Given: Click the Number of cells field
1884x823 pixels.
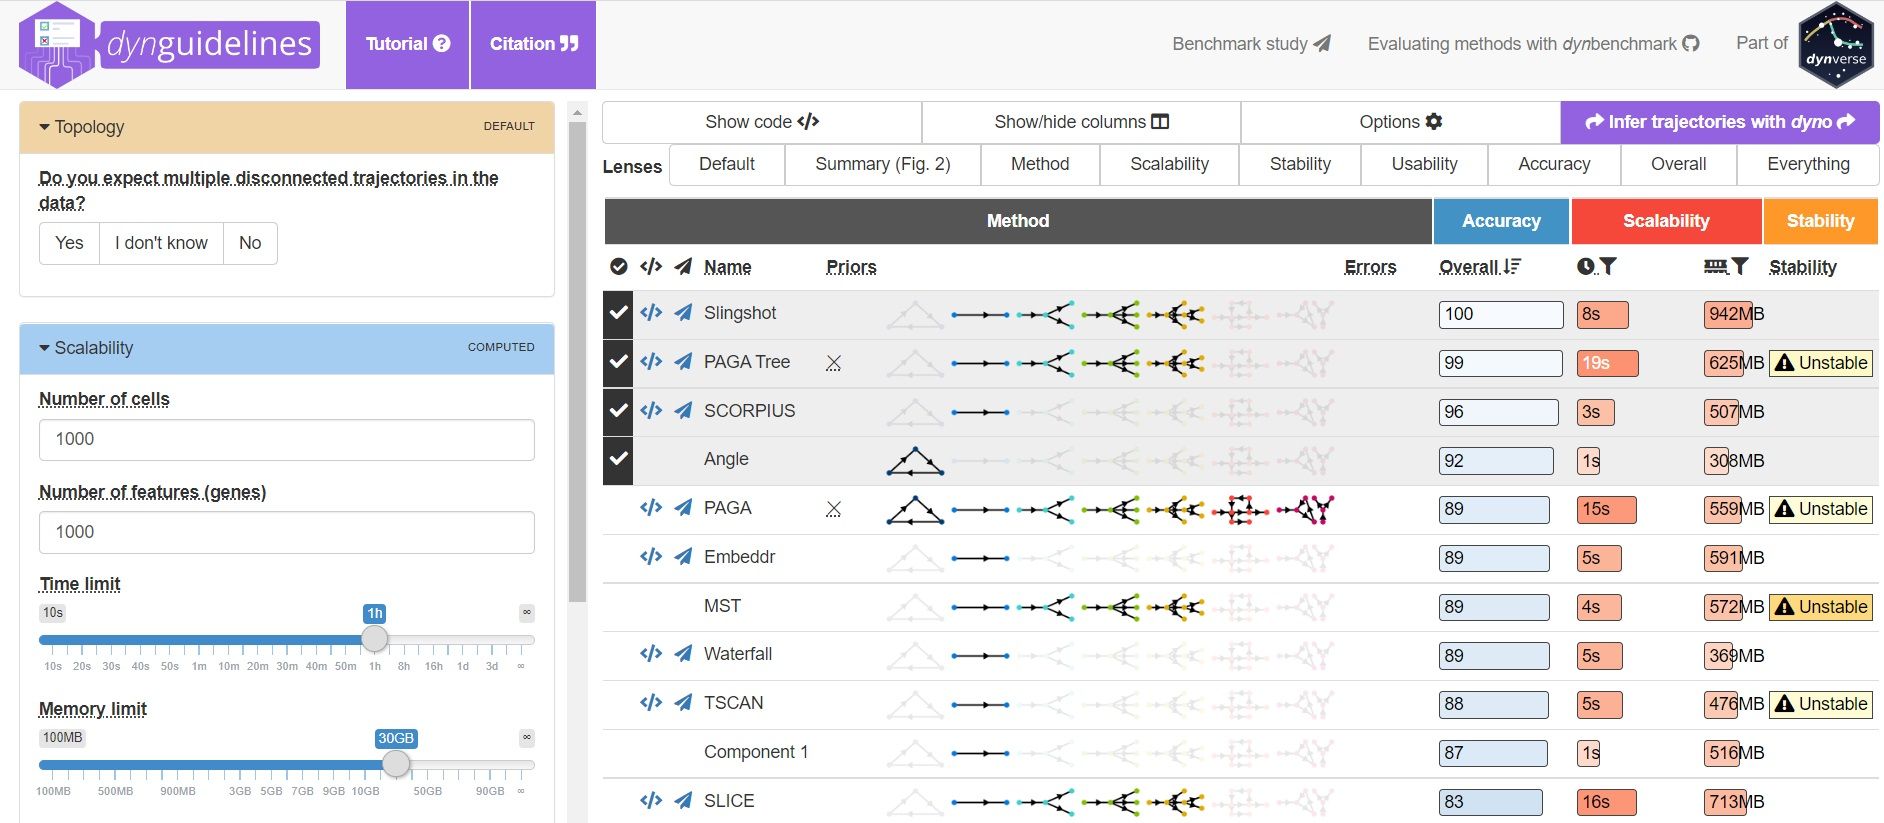Looking at the screenshot, I should [x=287, y=439].
